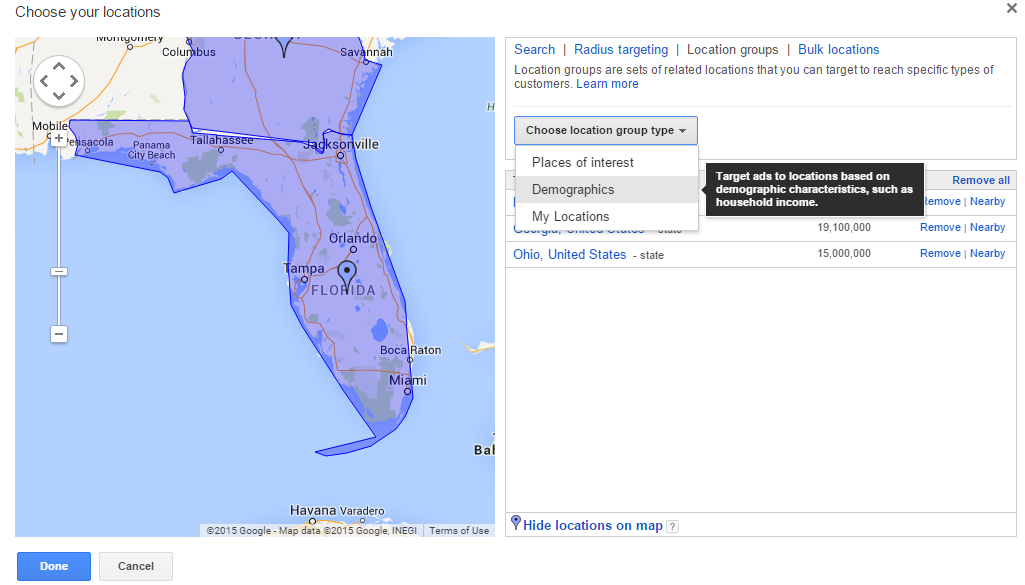Click the help question mark icon
The image size is (1025, 585).
coord(672,526)
